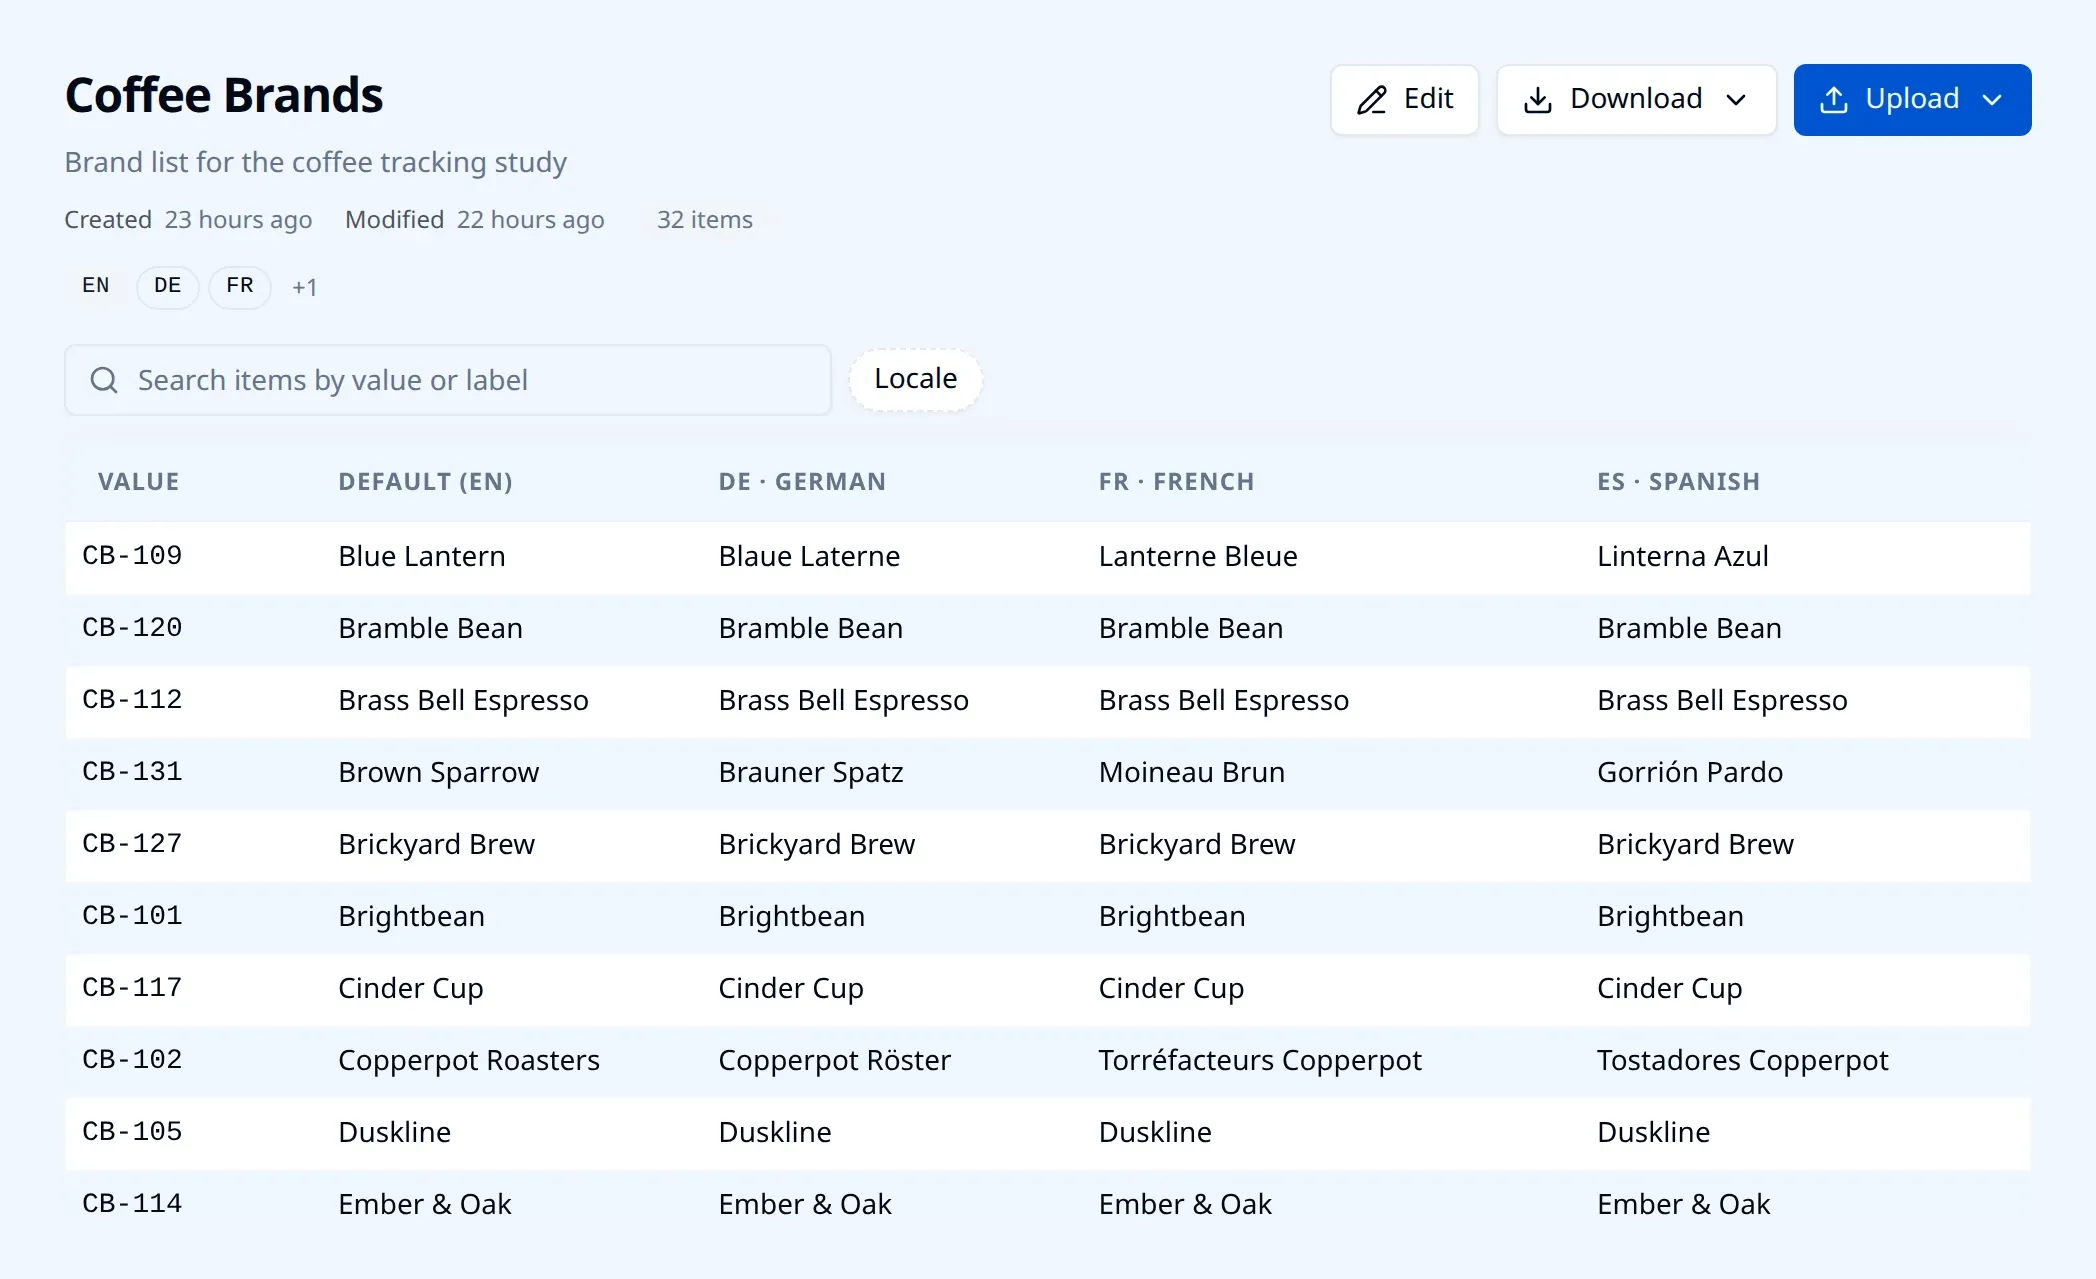Expand the Download dropdown chevron
2096x1279 pixels.
(x=1736, y=100)
